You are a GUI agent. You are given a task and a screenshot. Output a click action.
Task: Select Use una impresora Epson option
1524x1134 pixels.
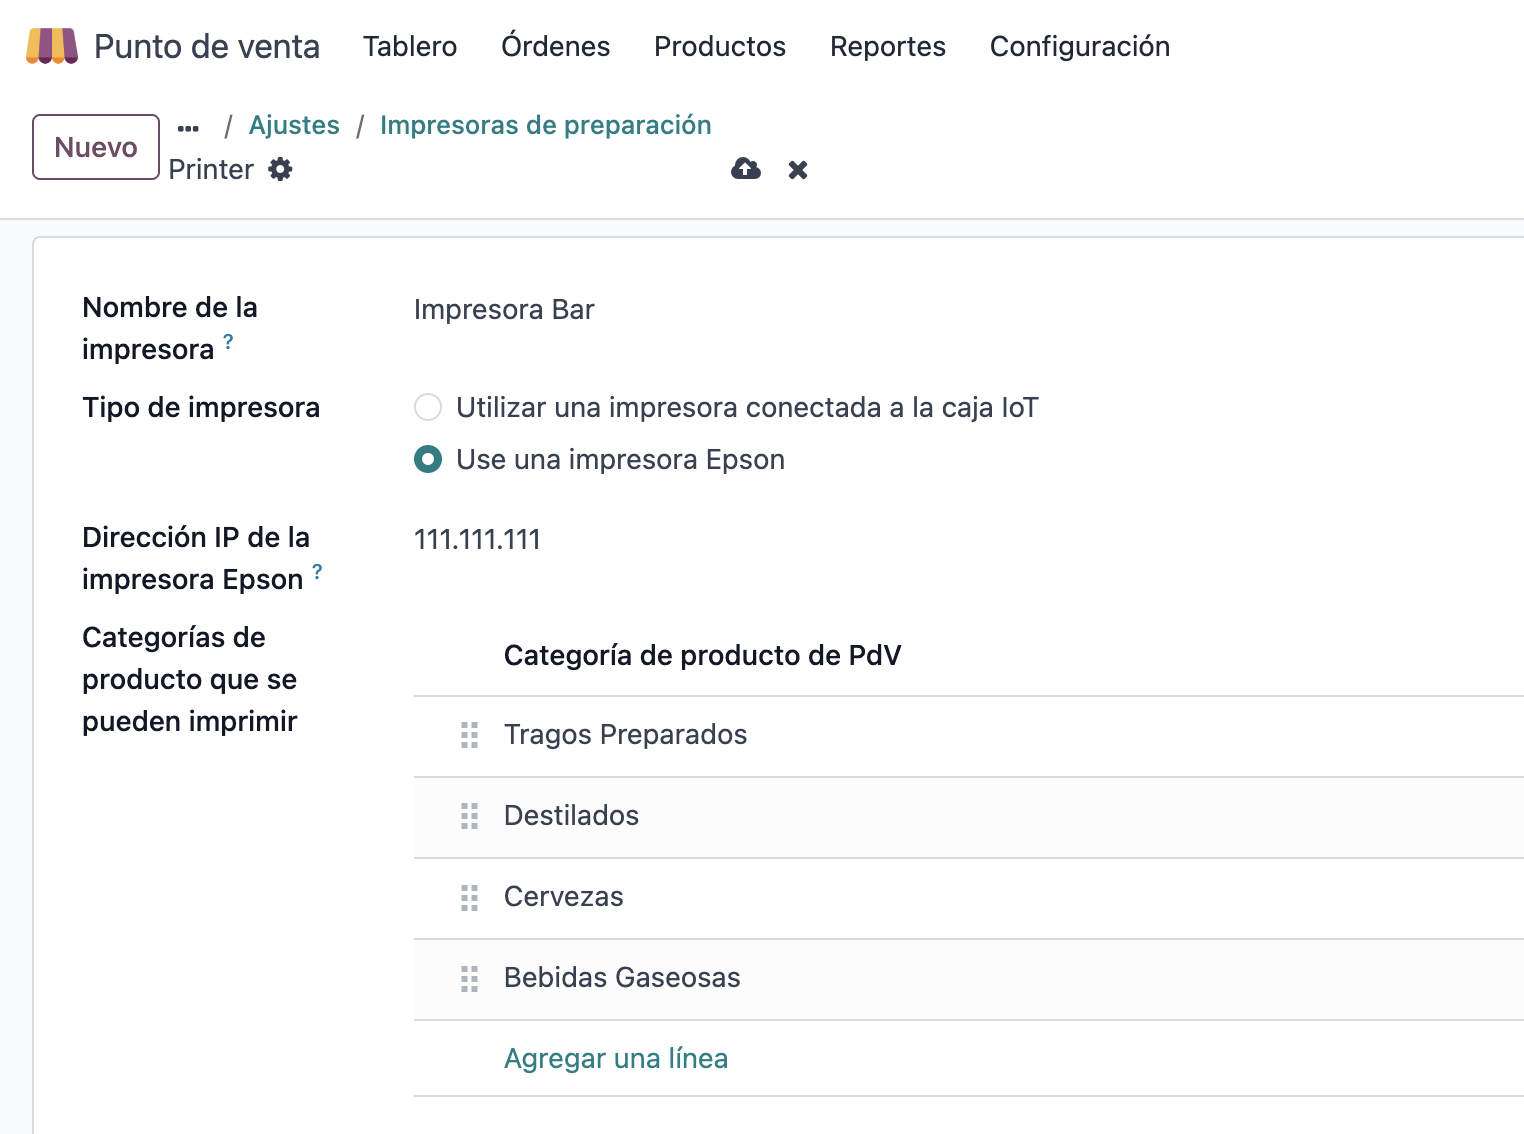[x=428, y=459]
